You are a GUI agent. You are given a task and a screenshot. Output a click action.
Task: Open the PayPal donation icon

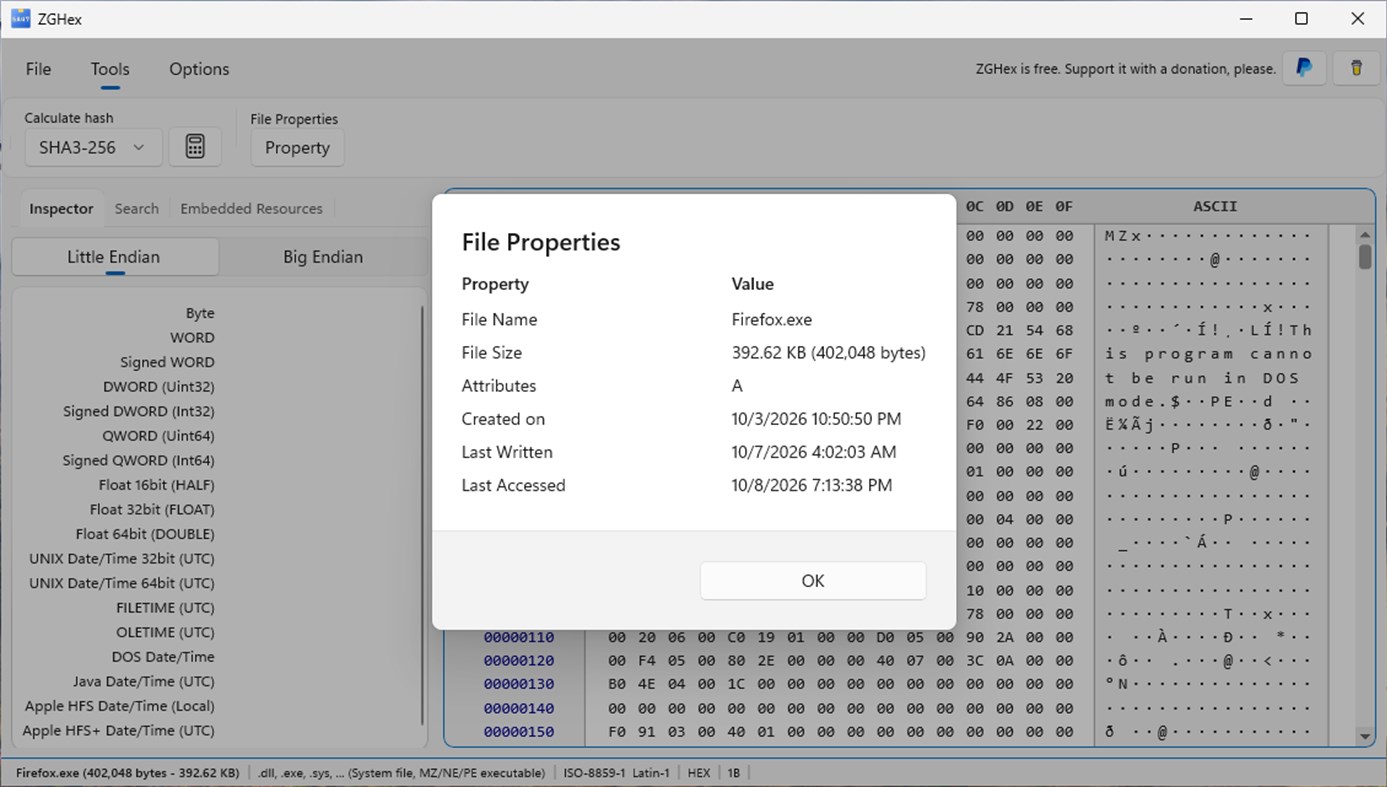(1304, 68)
